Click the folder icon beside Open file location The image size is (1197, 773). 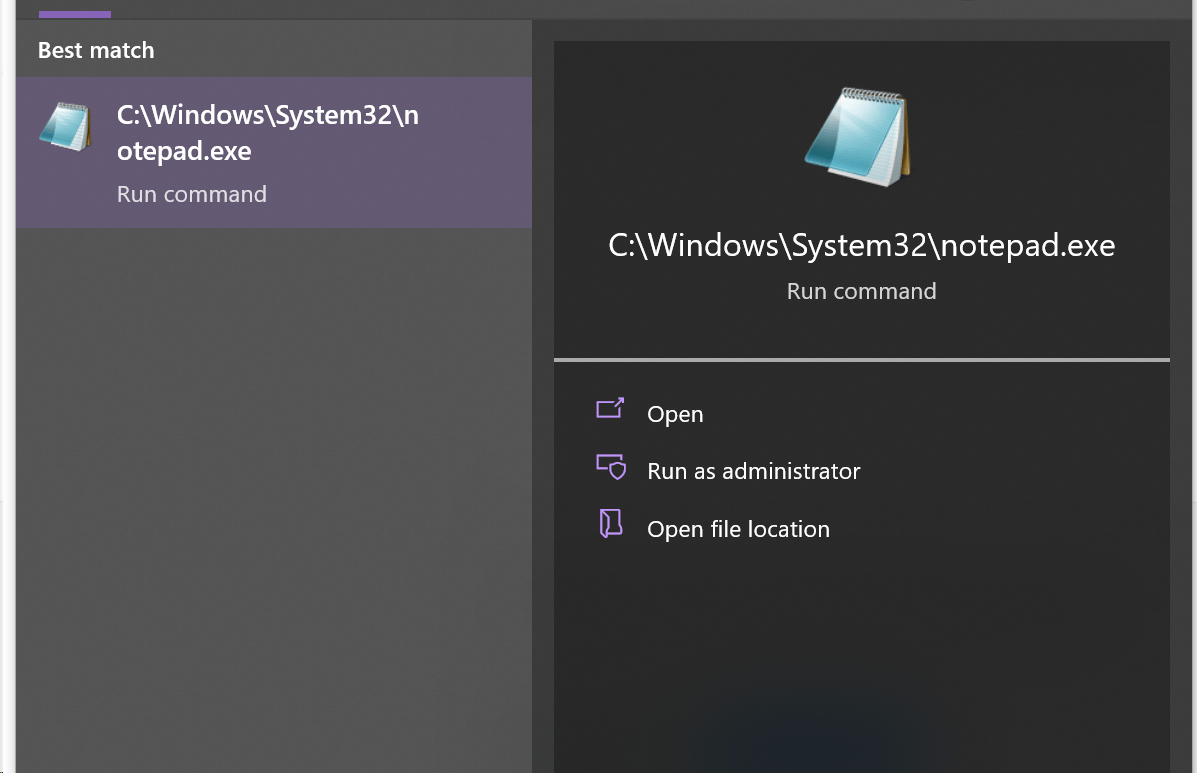[611, 523]
